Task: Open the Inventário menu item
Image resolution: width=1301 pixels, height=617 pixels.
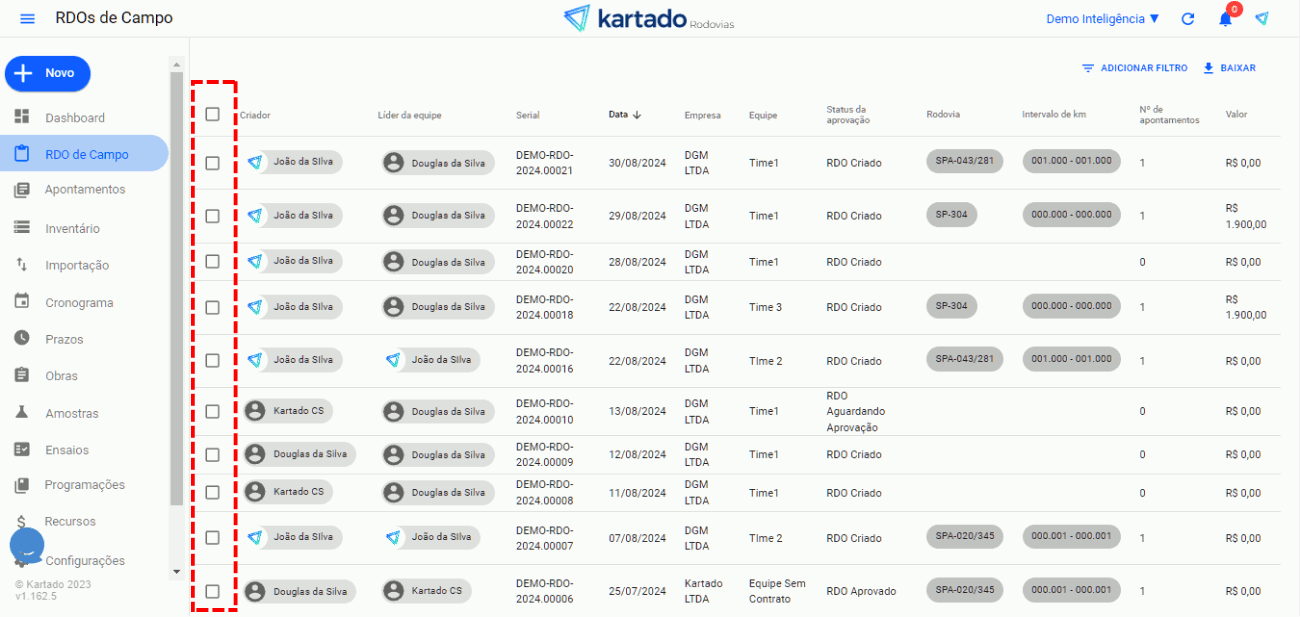Action: point(72,229)
